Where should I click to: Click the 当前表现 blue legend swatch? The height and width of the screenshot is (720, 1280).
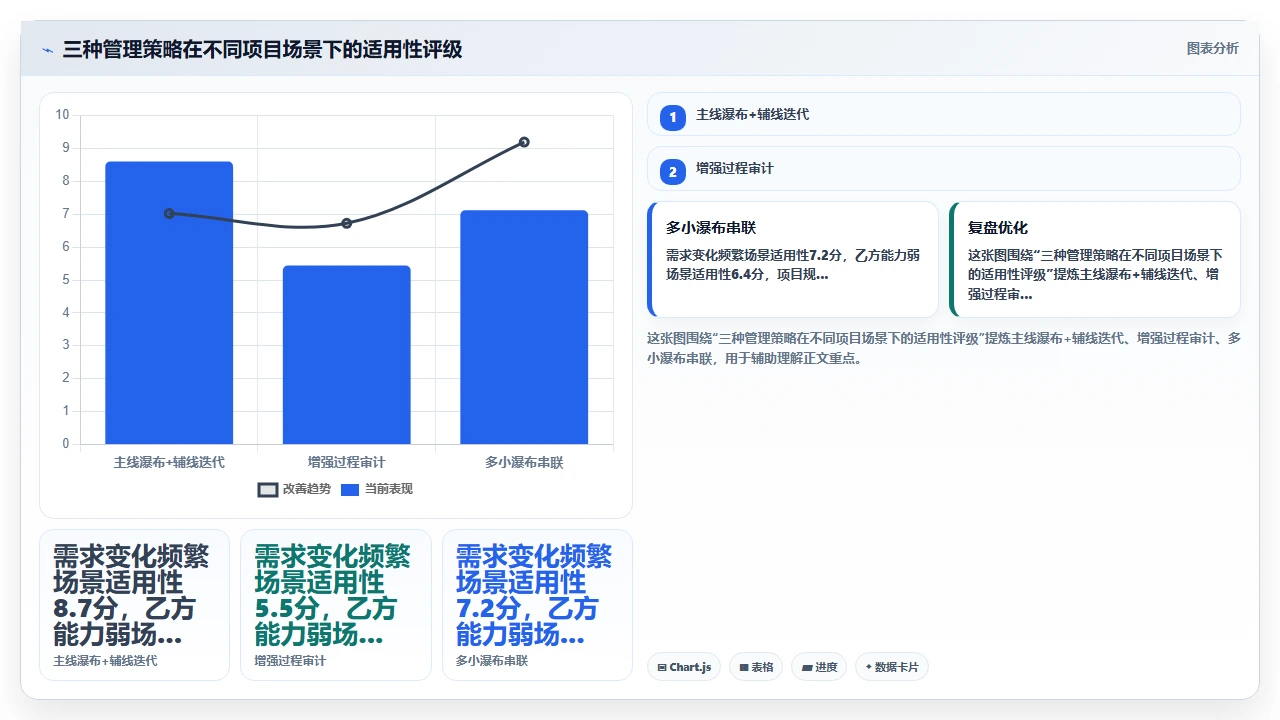click(350, 490)
